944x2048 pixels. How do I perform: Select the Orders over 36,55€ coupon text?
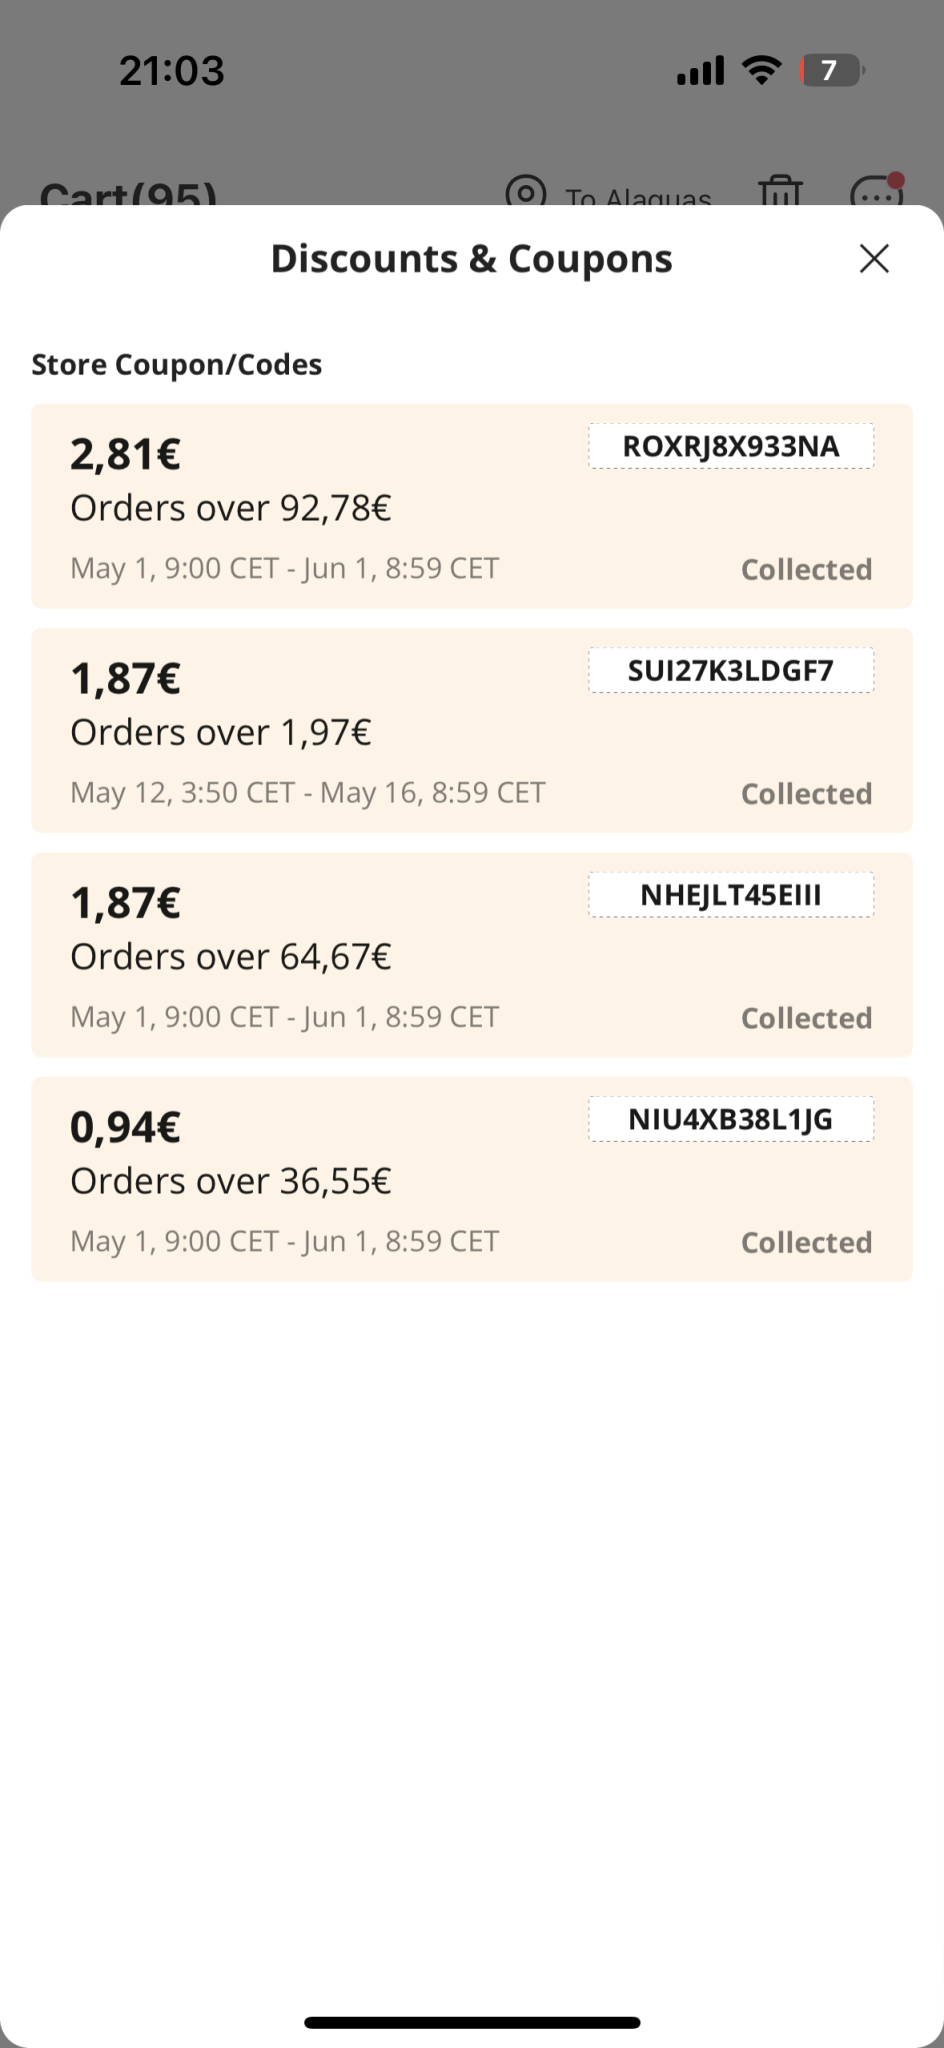tap(230, 1181)
